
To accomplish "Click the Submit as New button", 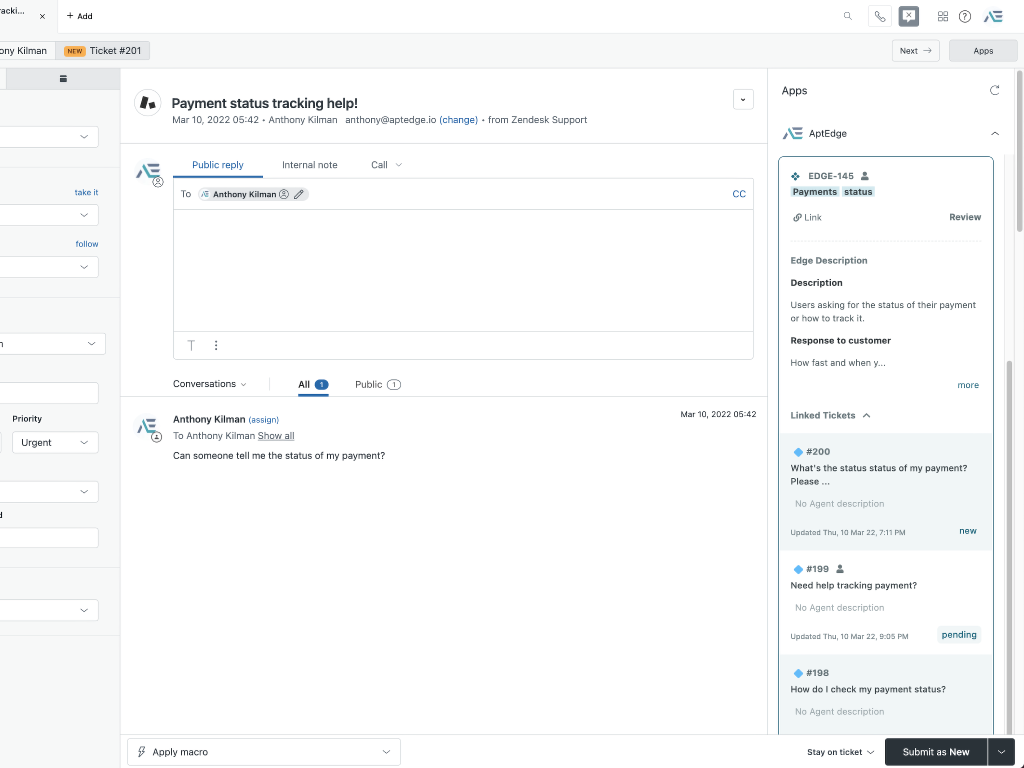I will tap(935, 752).
